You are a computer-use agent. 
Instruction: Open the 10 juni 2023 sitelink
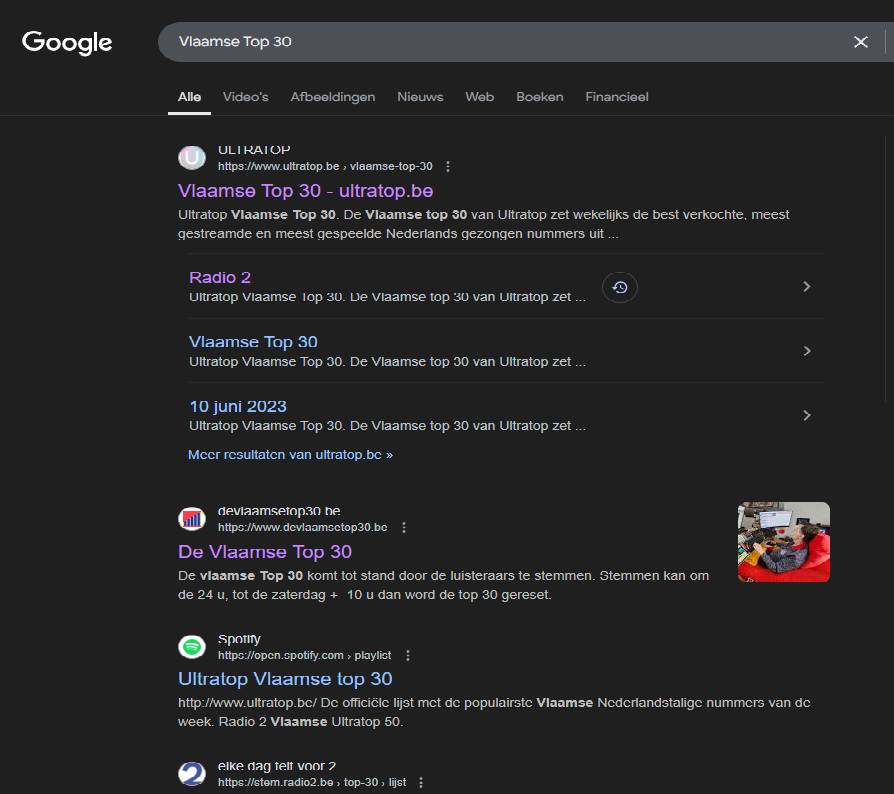coord(238,406)
